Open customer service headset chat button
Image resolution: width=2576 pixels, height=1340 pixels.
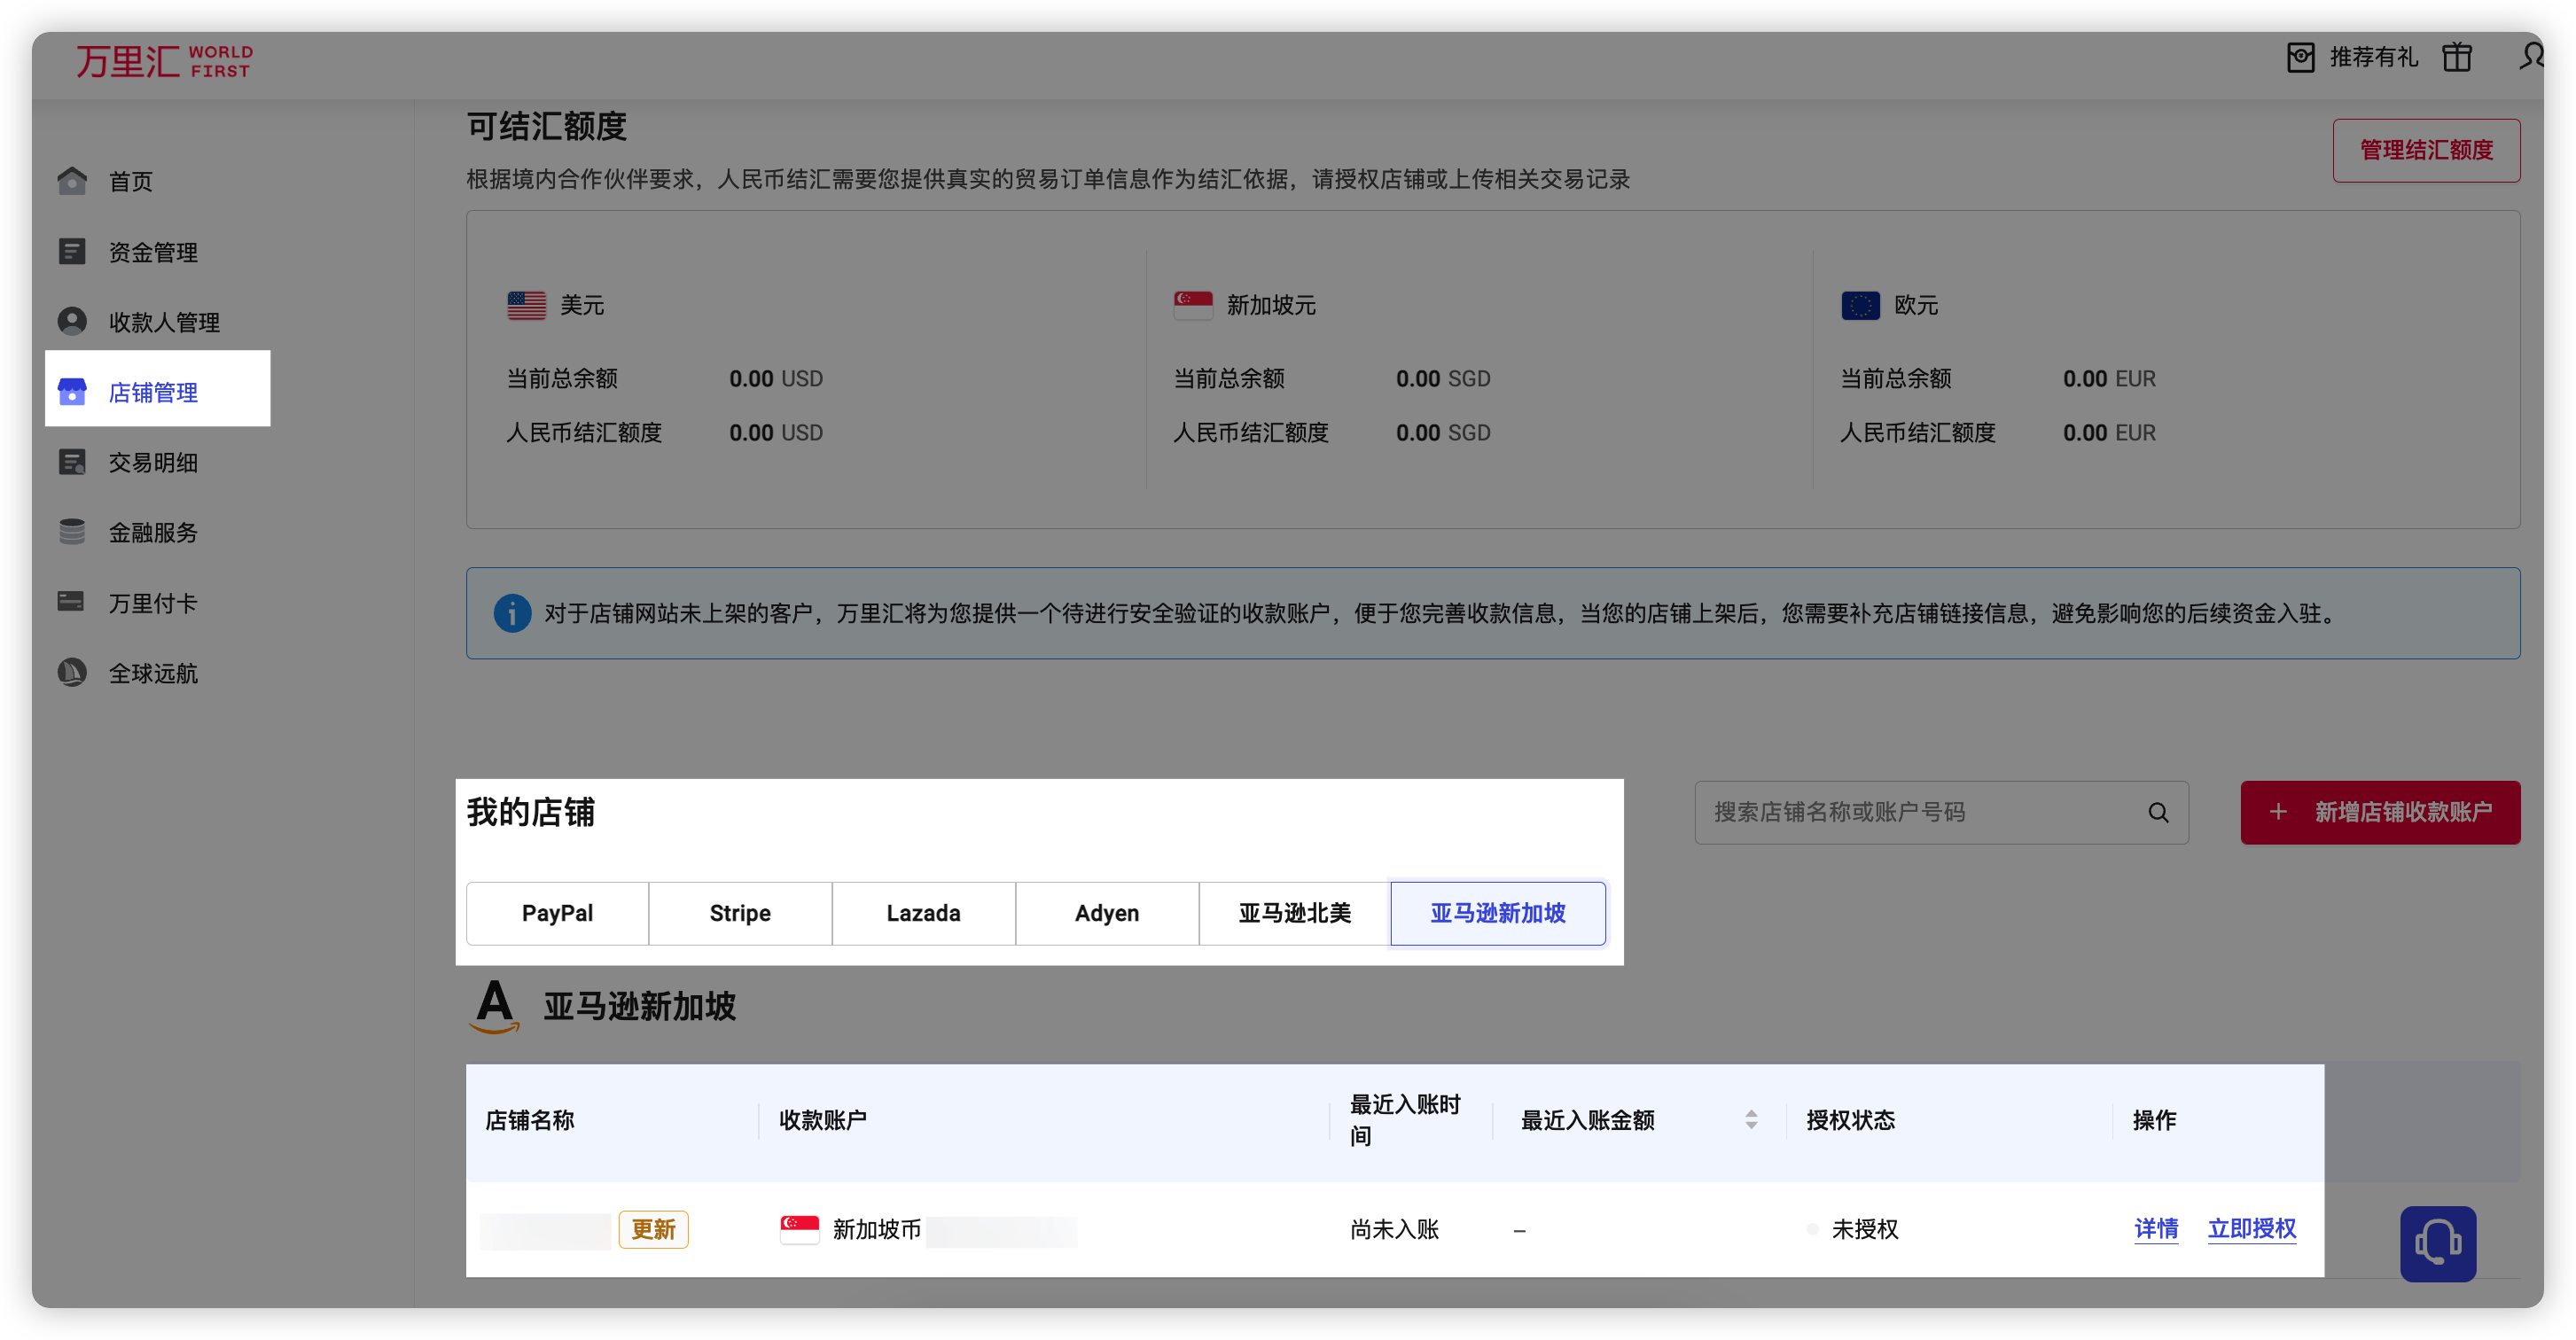pyautogui.click(x=2437, y=1243)
